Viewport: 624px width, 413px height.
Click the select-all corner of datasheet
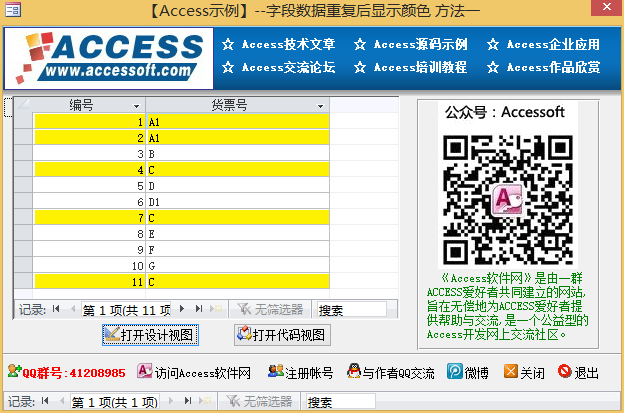(x=23, y=105)
